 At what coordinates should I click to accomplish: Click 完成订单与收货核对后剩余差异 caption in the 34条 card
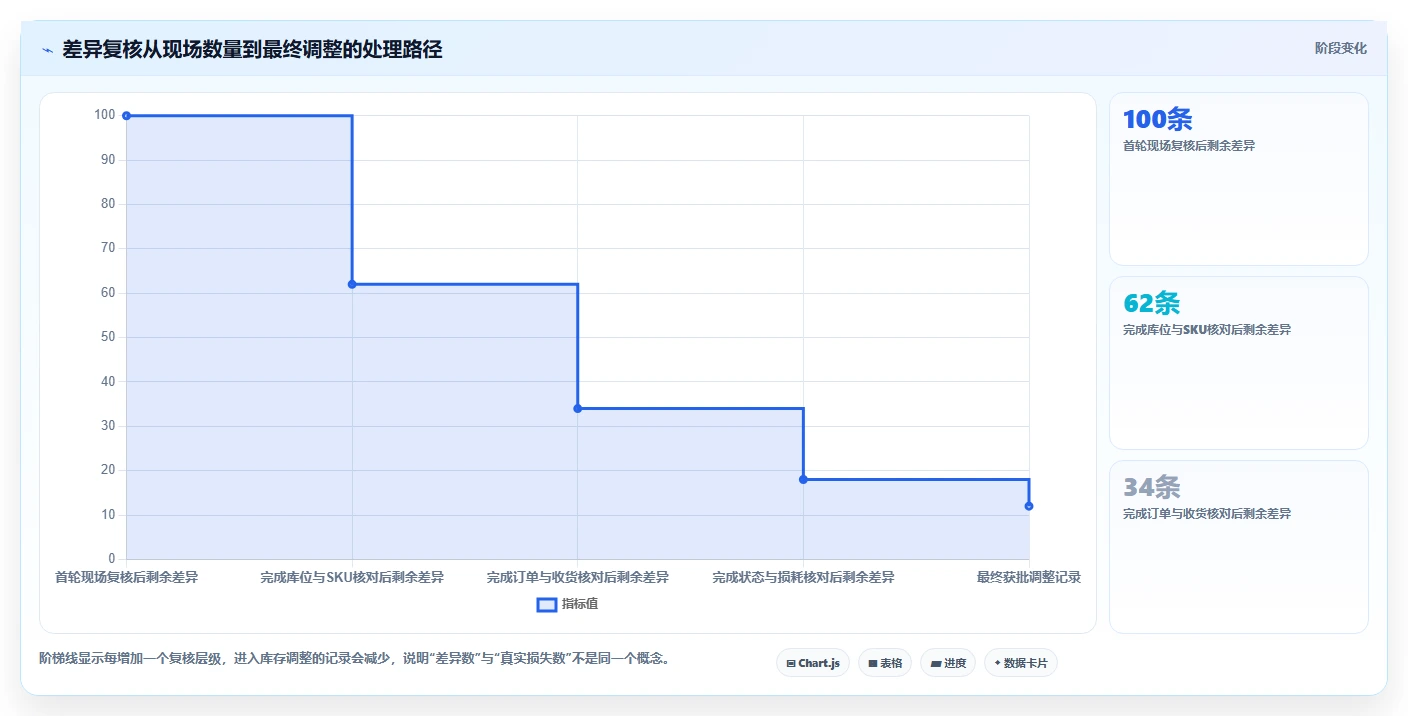point(1206,514)
